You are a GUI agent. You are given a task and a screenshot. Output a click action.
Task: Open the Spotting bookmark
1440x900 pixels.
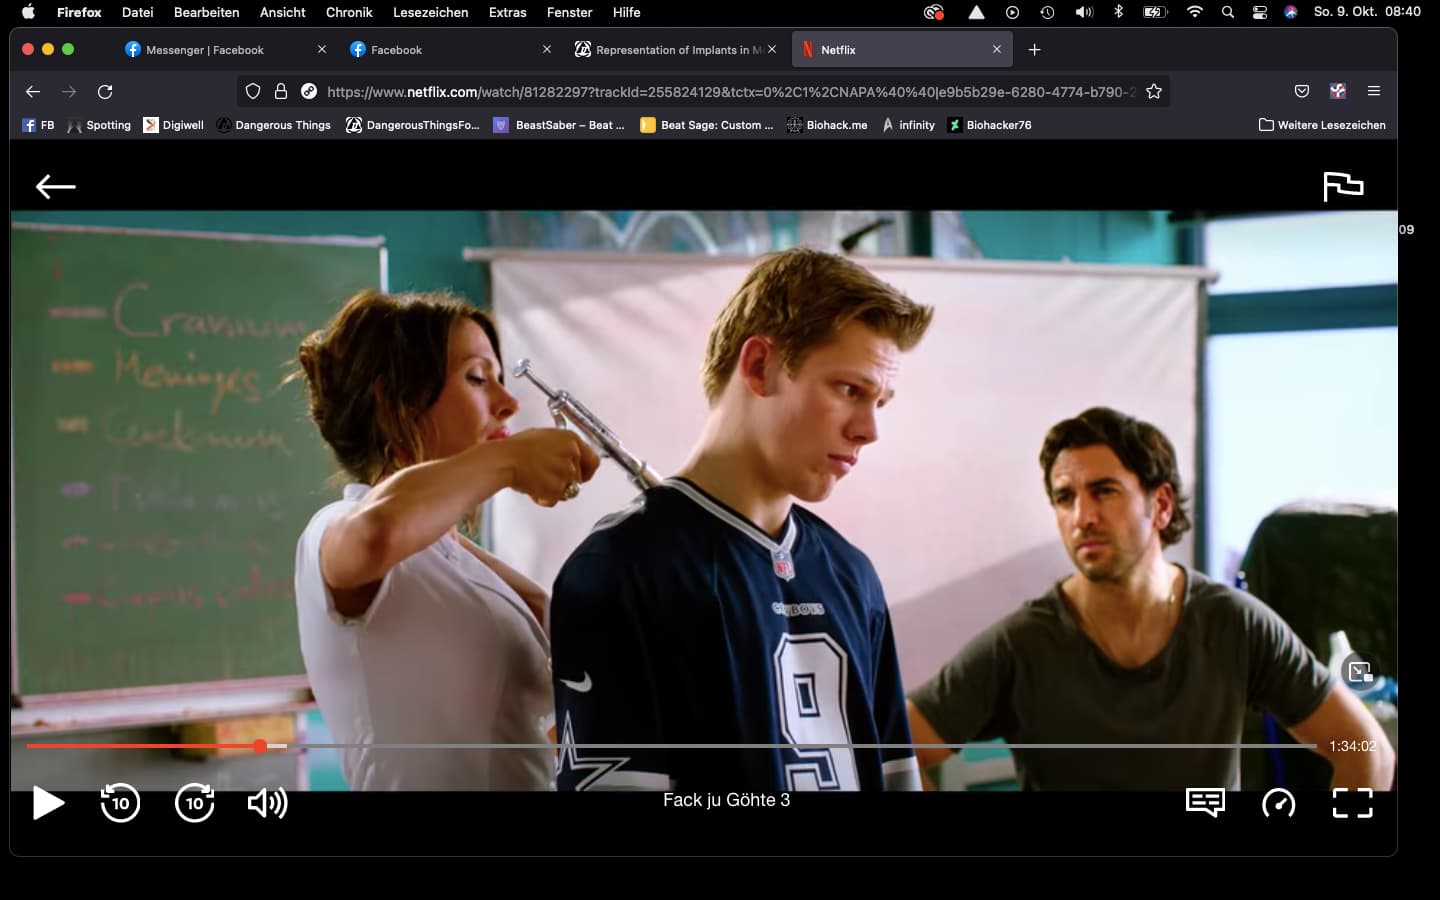click(99, 125)
